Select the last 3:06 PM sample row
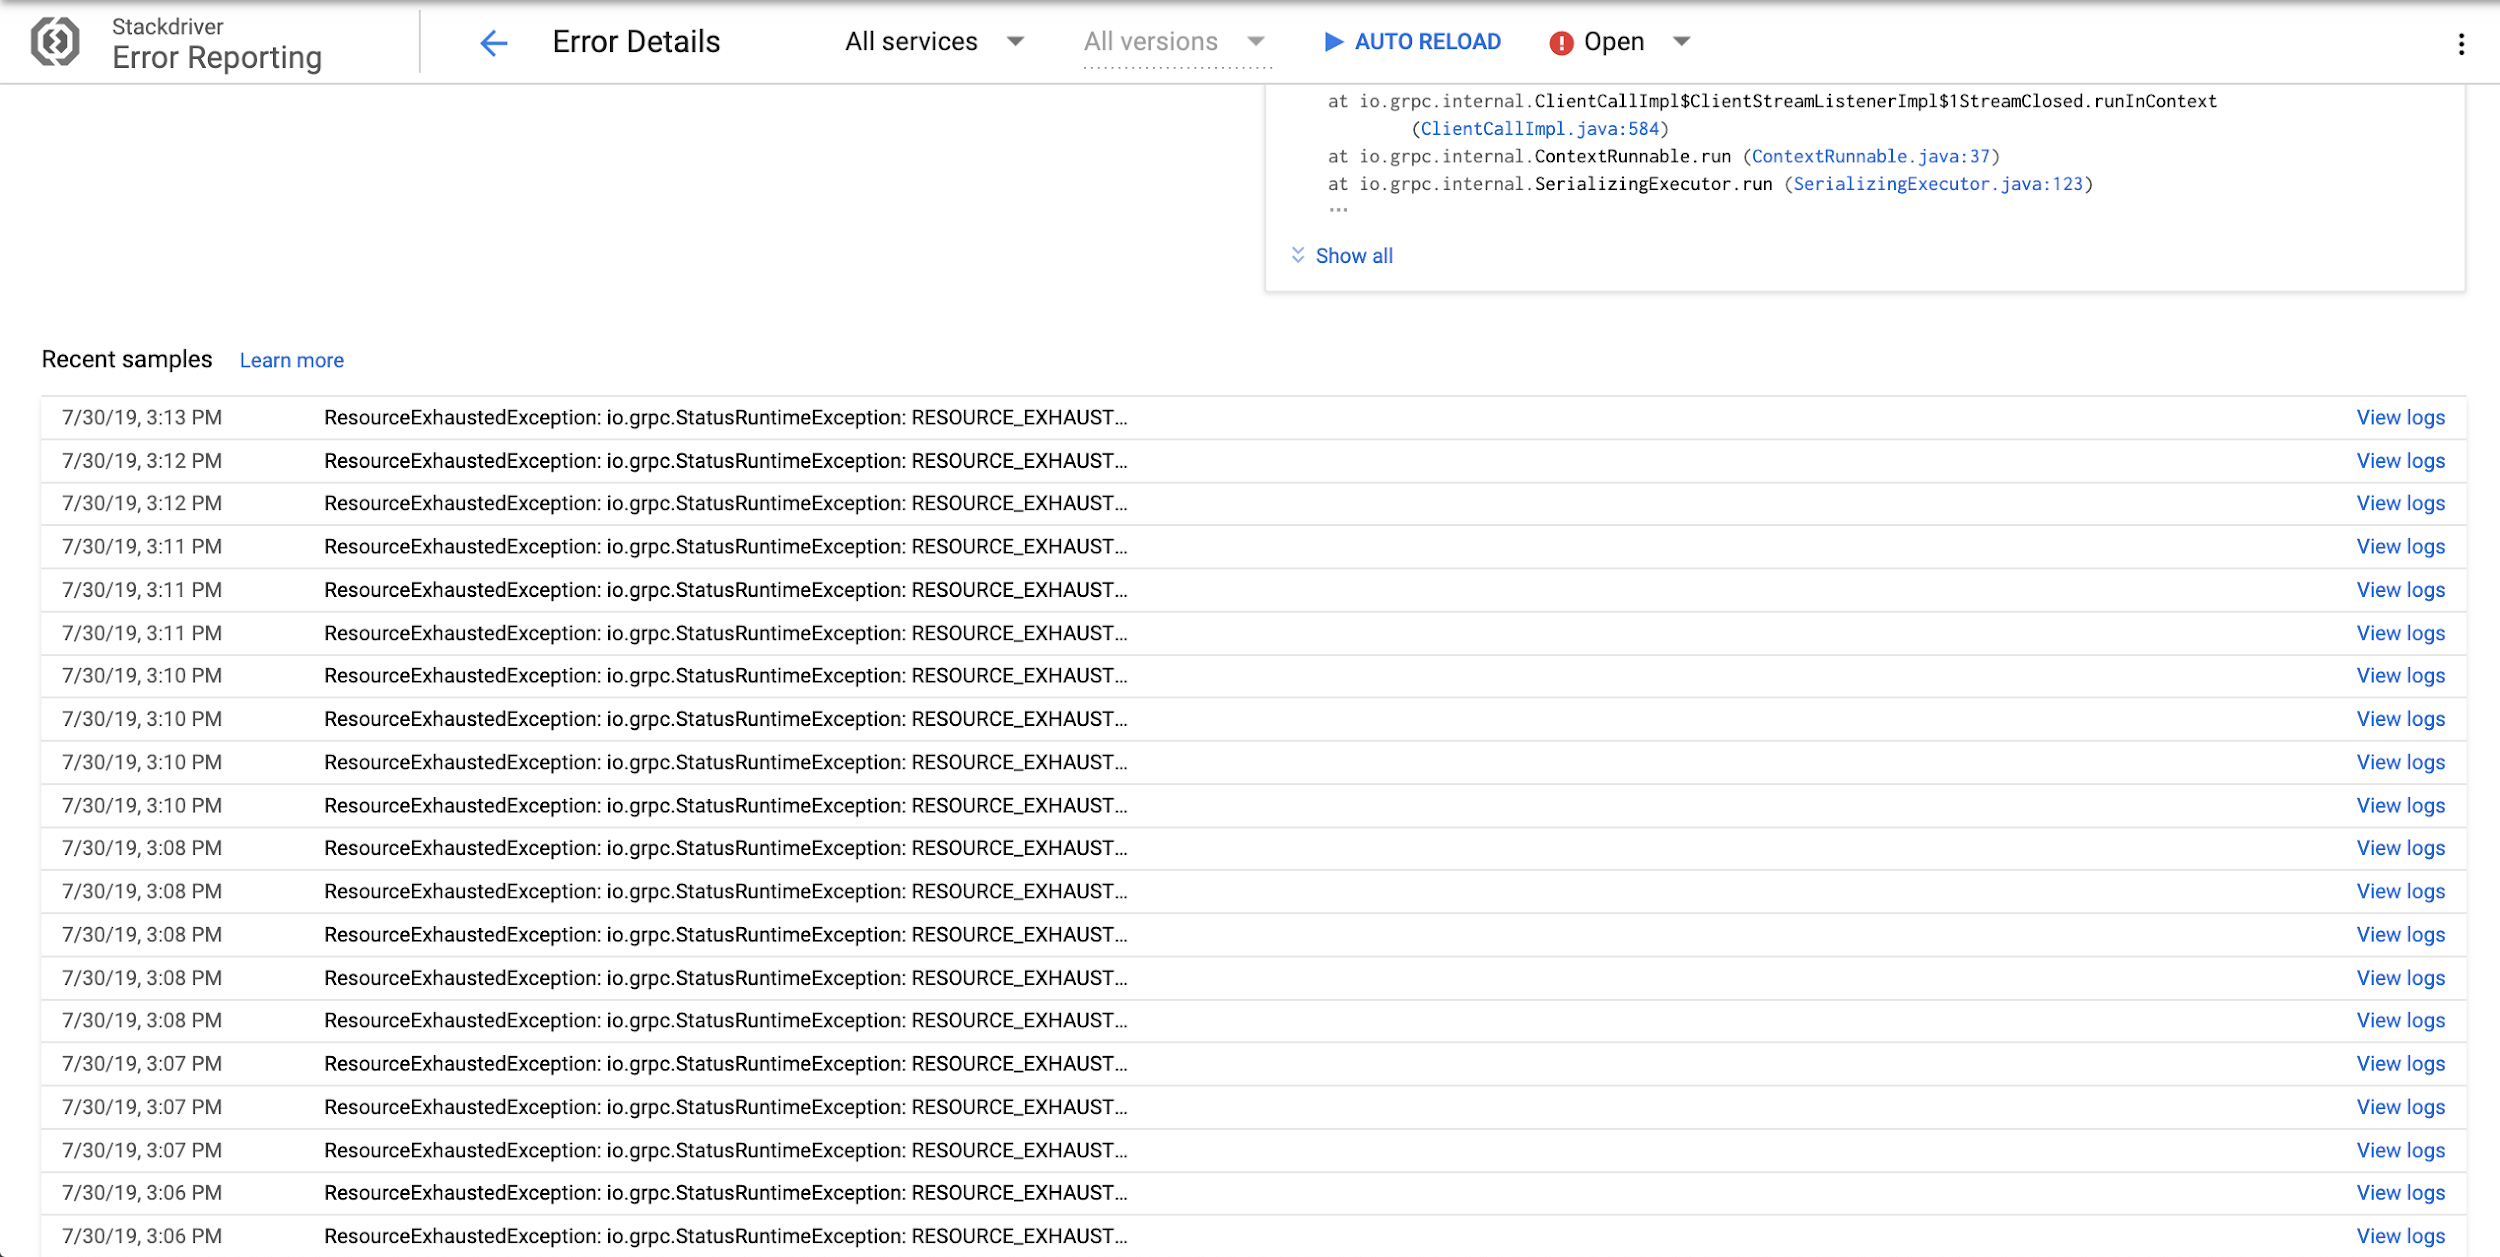The image size is (2500, 1257). (1253, 1236)
